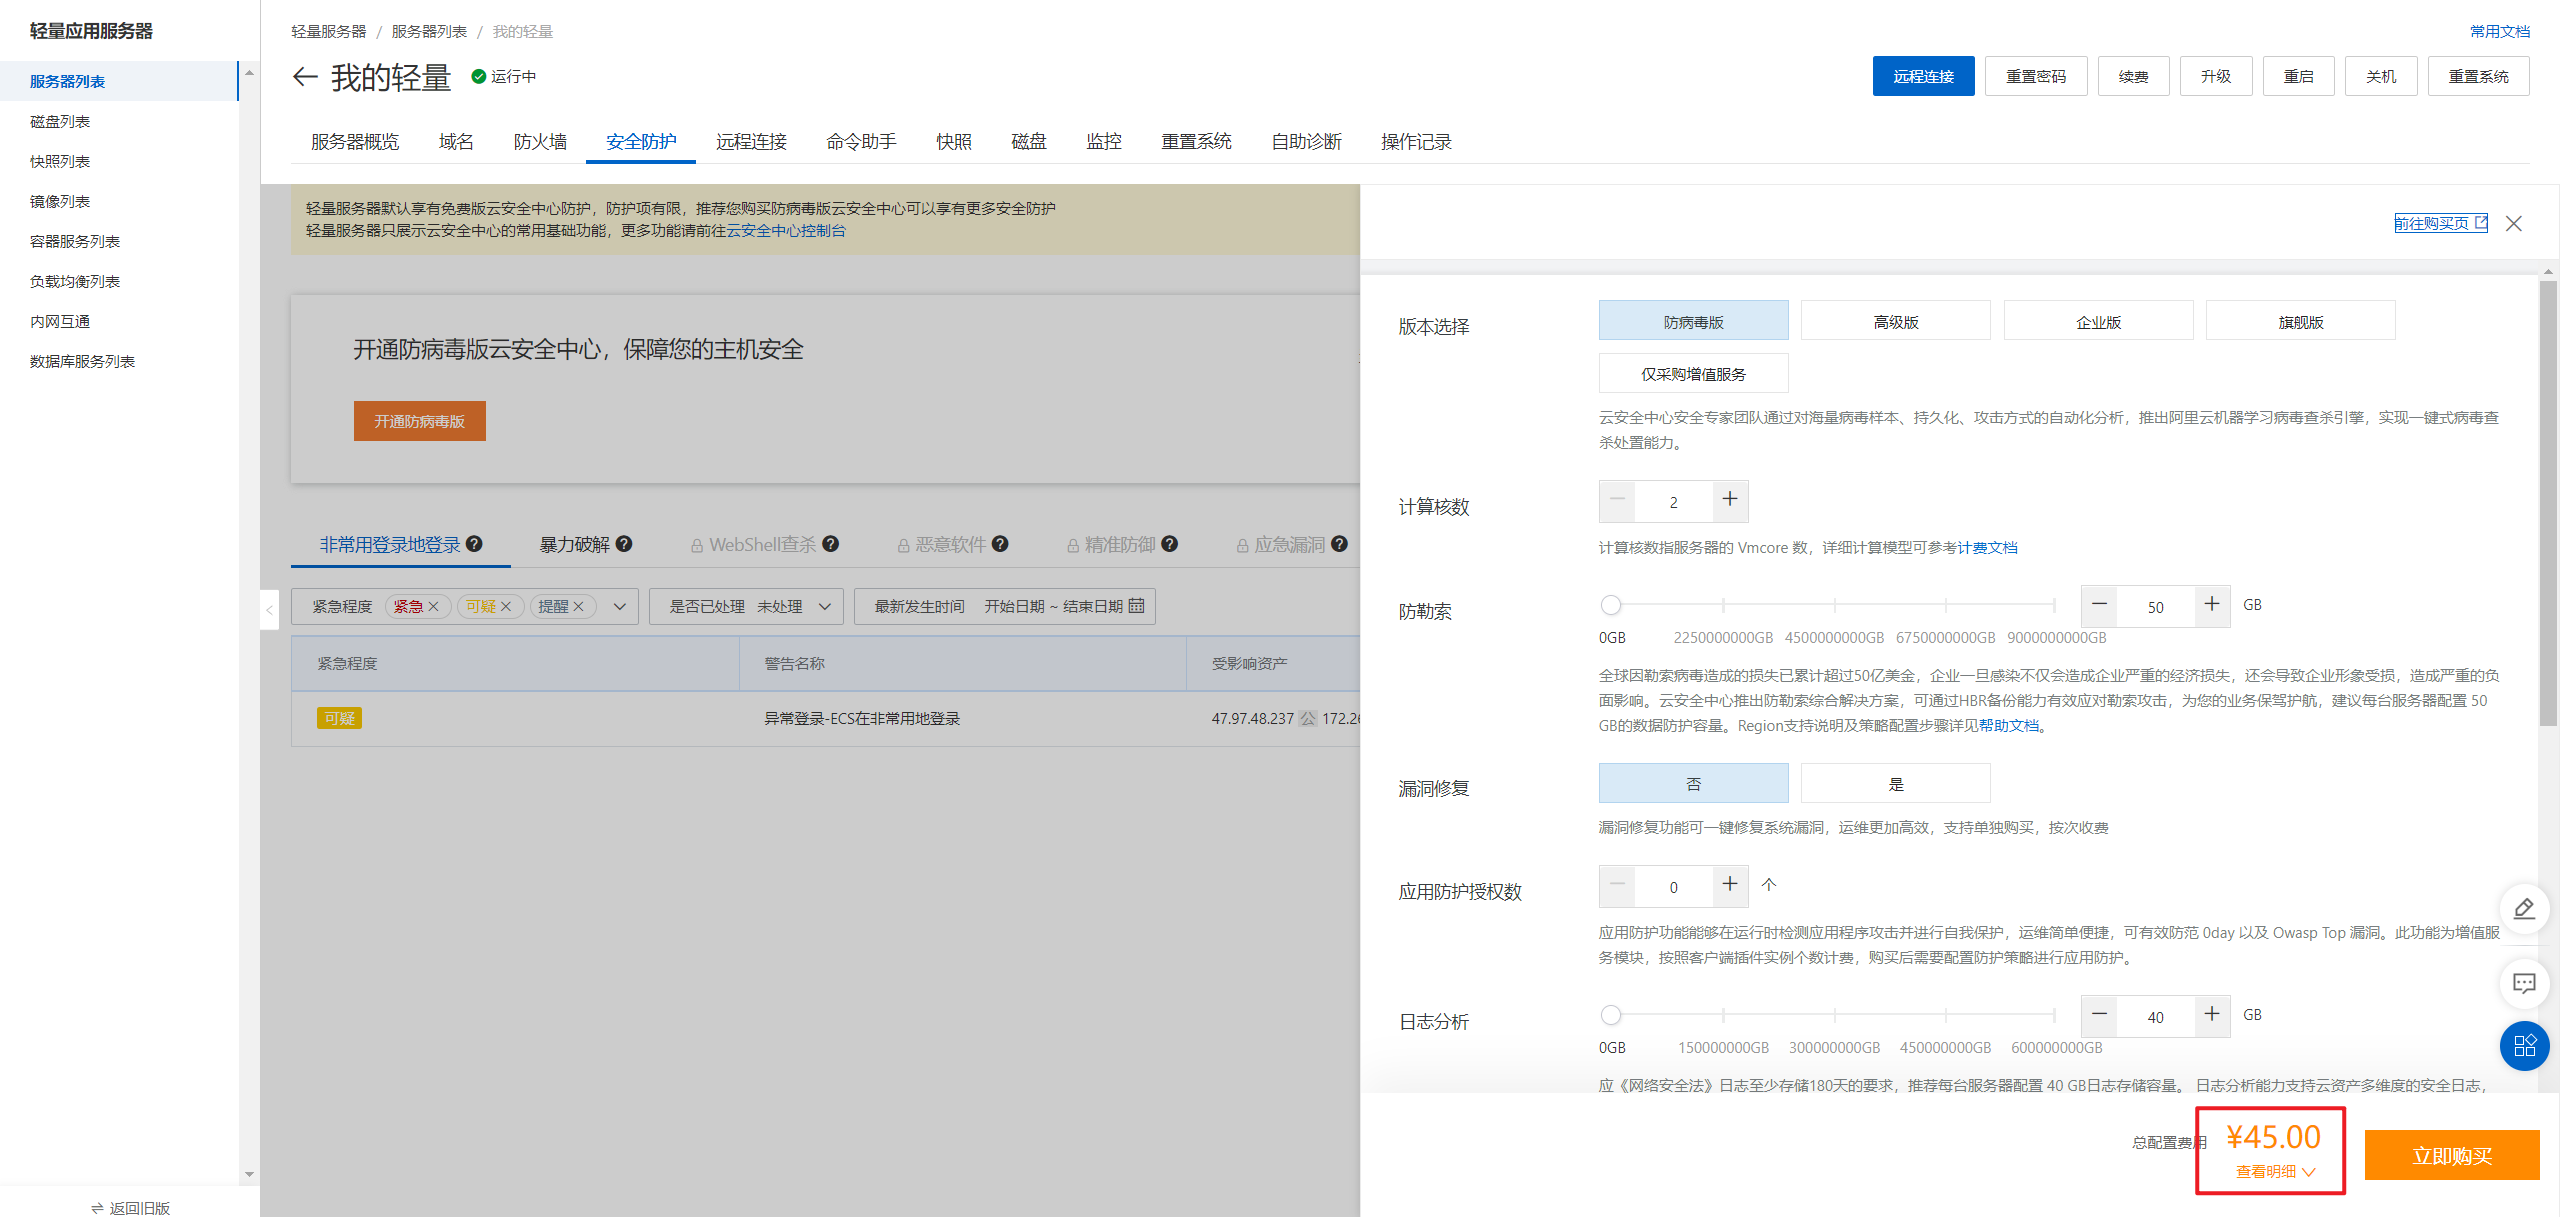Open 快照列表 in sidebar
The height and width of the screenshot is (1217, 2560).
60,161
